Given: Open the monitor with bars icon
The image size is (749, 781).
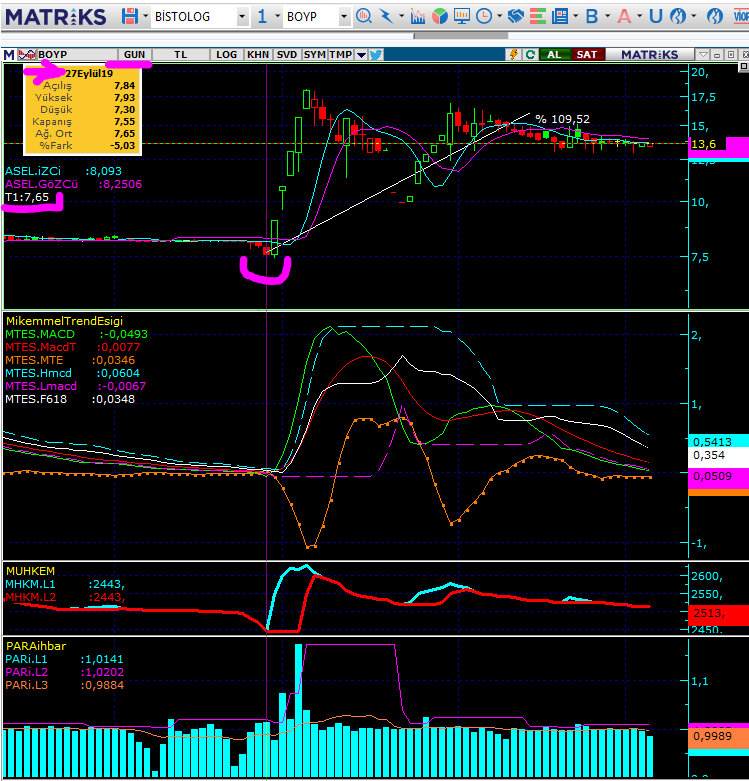Looking at the screenshot, I should pyautogui.click(x=462, y=16).
